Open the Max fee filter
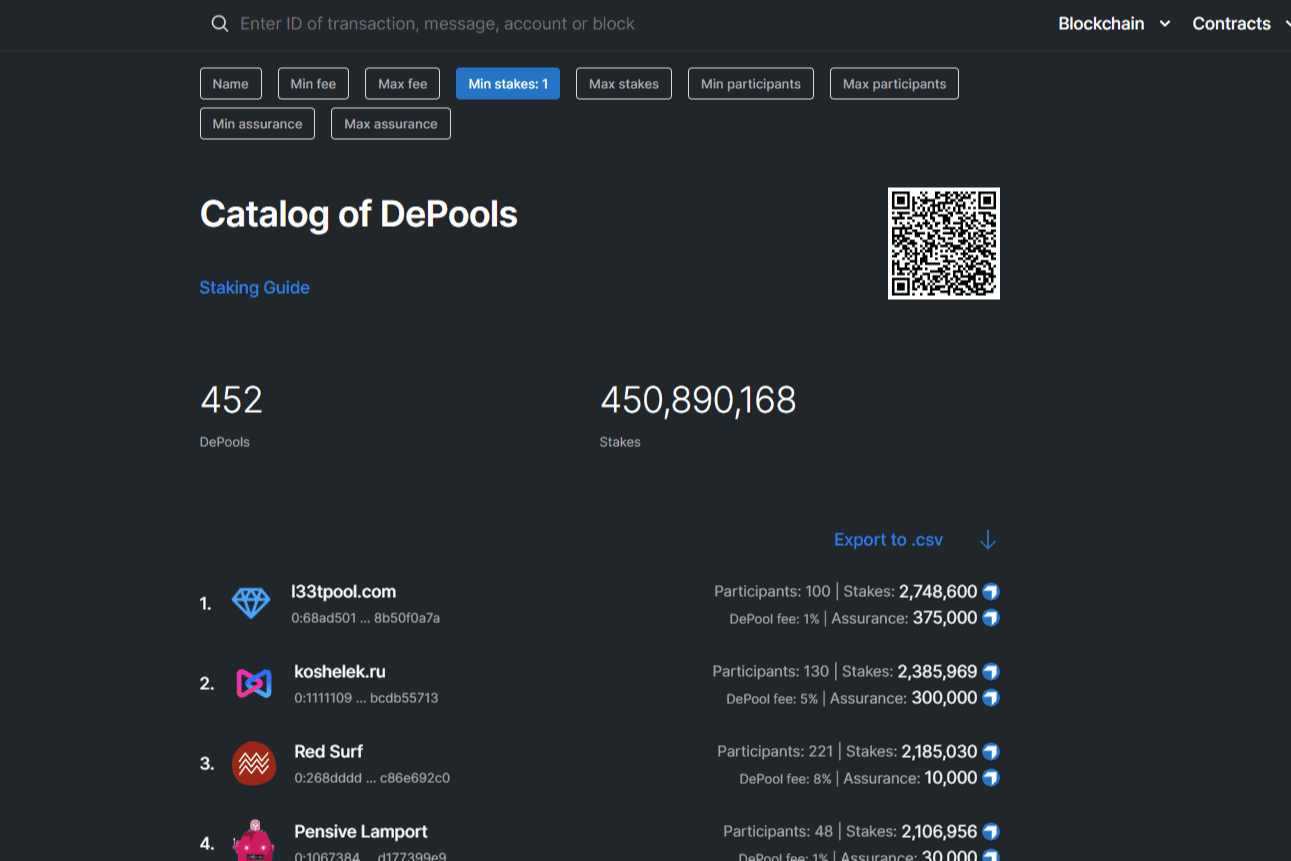 [402, 83]
